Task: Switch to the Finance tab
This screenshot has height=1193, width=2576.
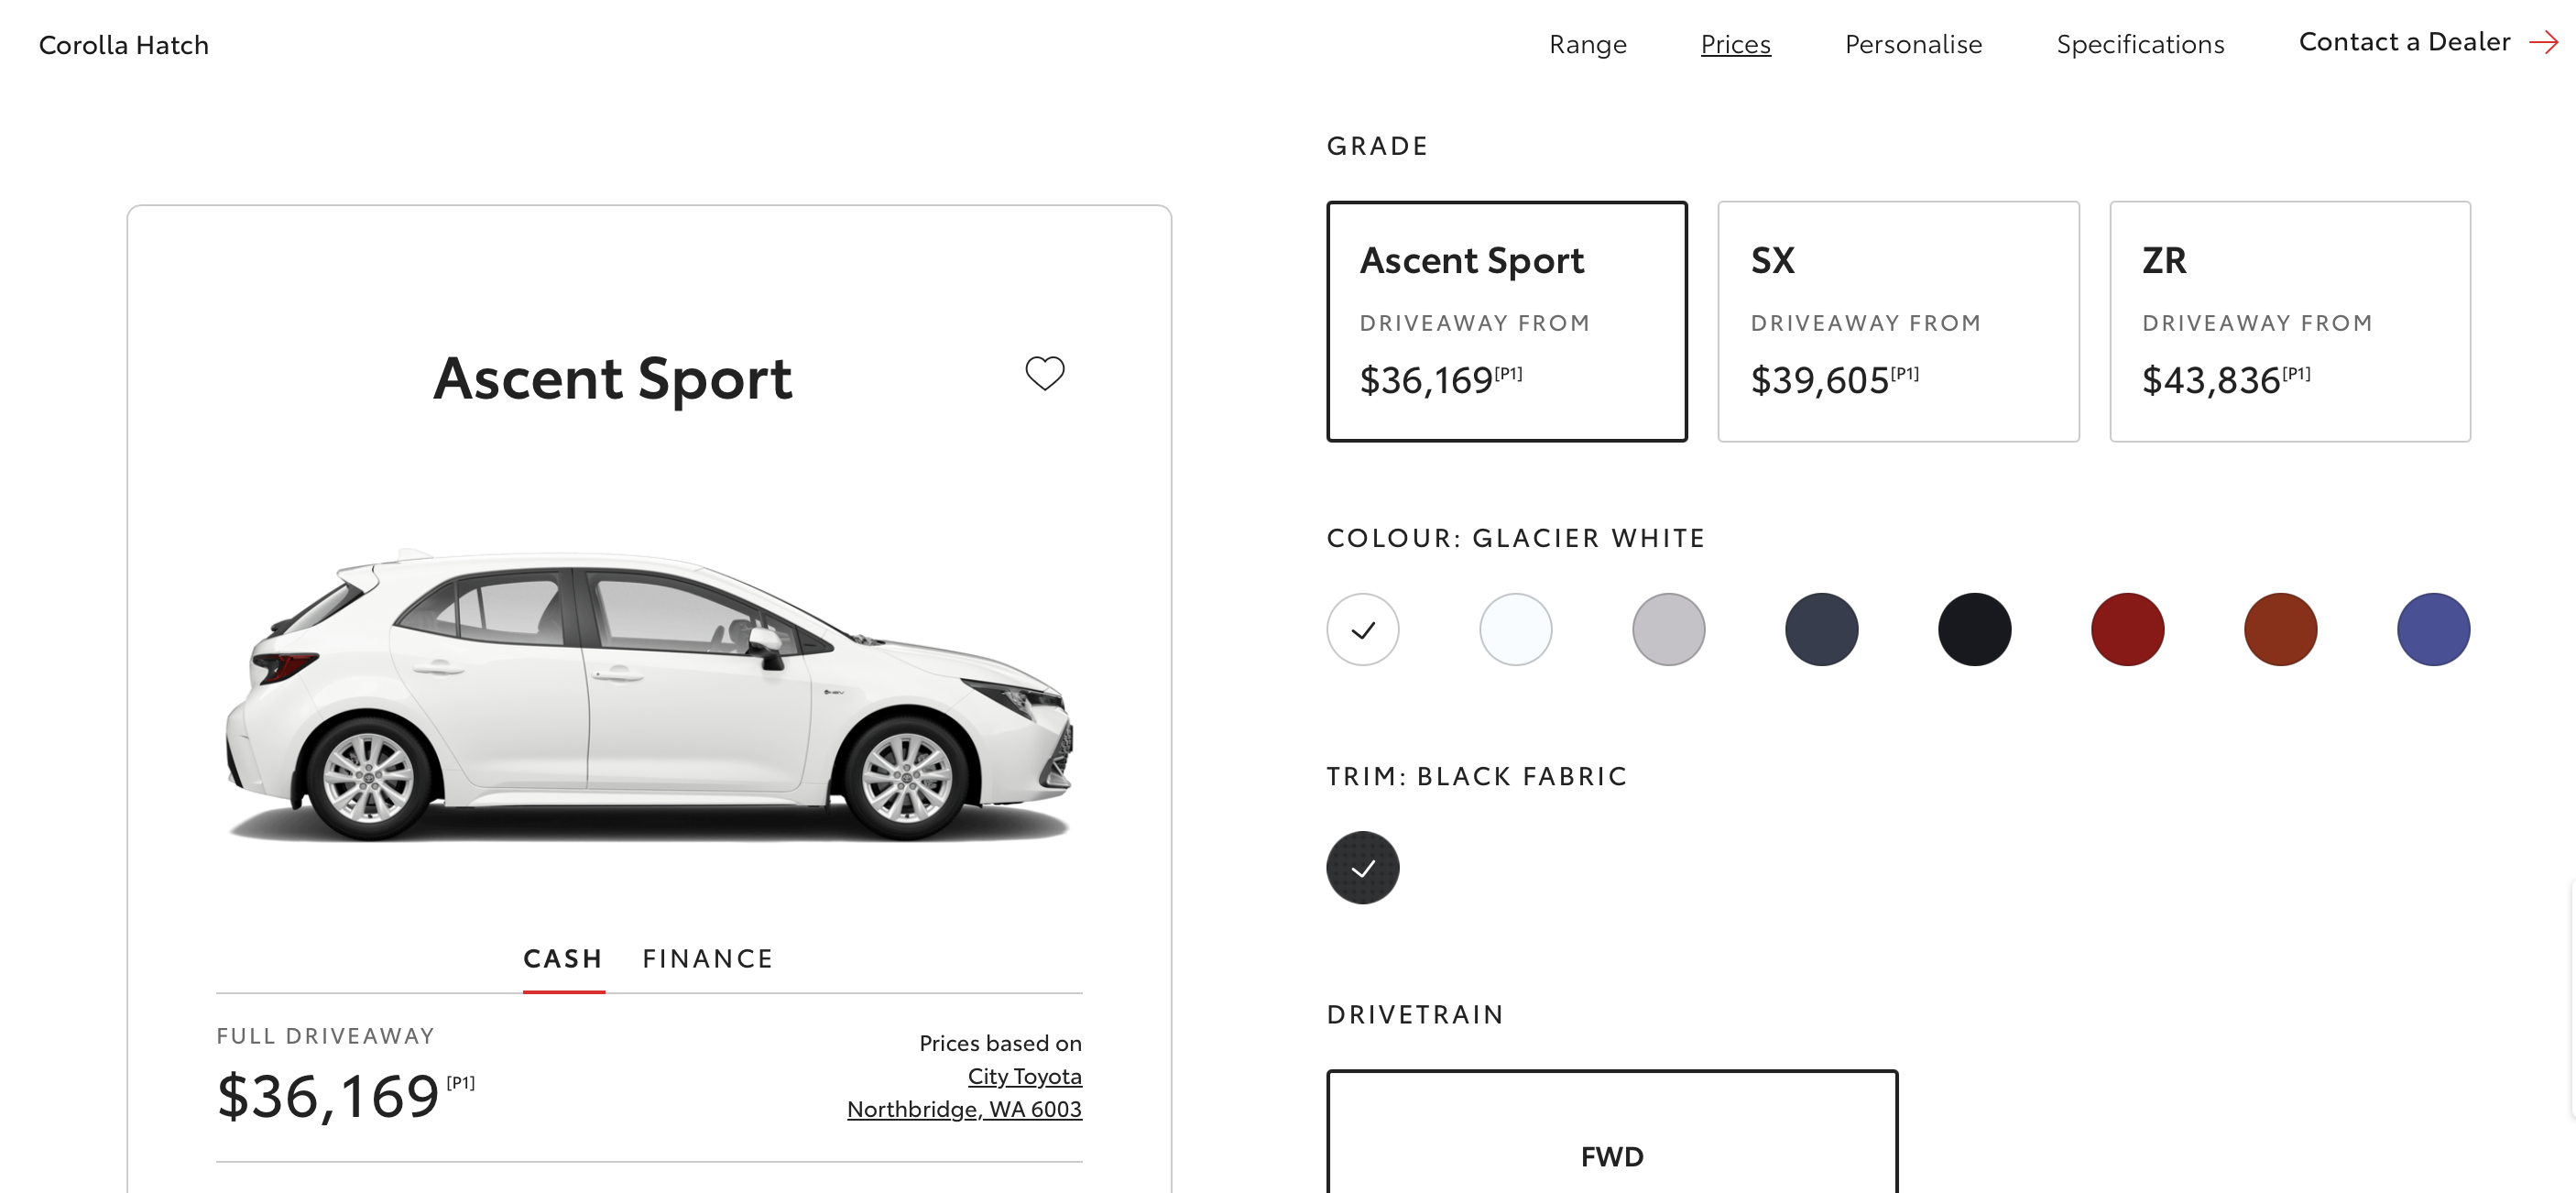Action: (707, 958)
